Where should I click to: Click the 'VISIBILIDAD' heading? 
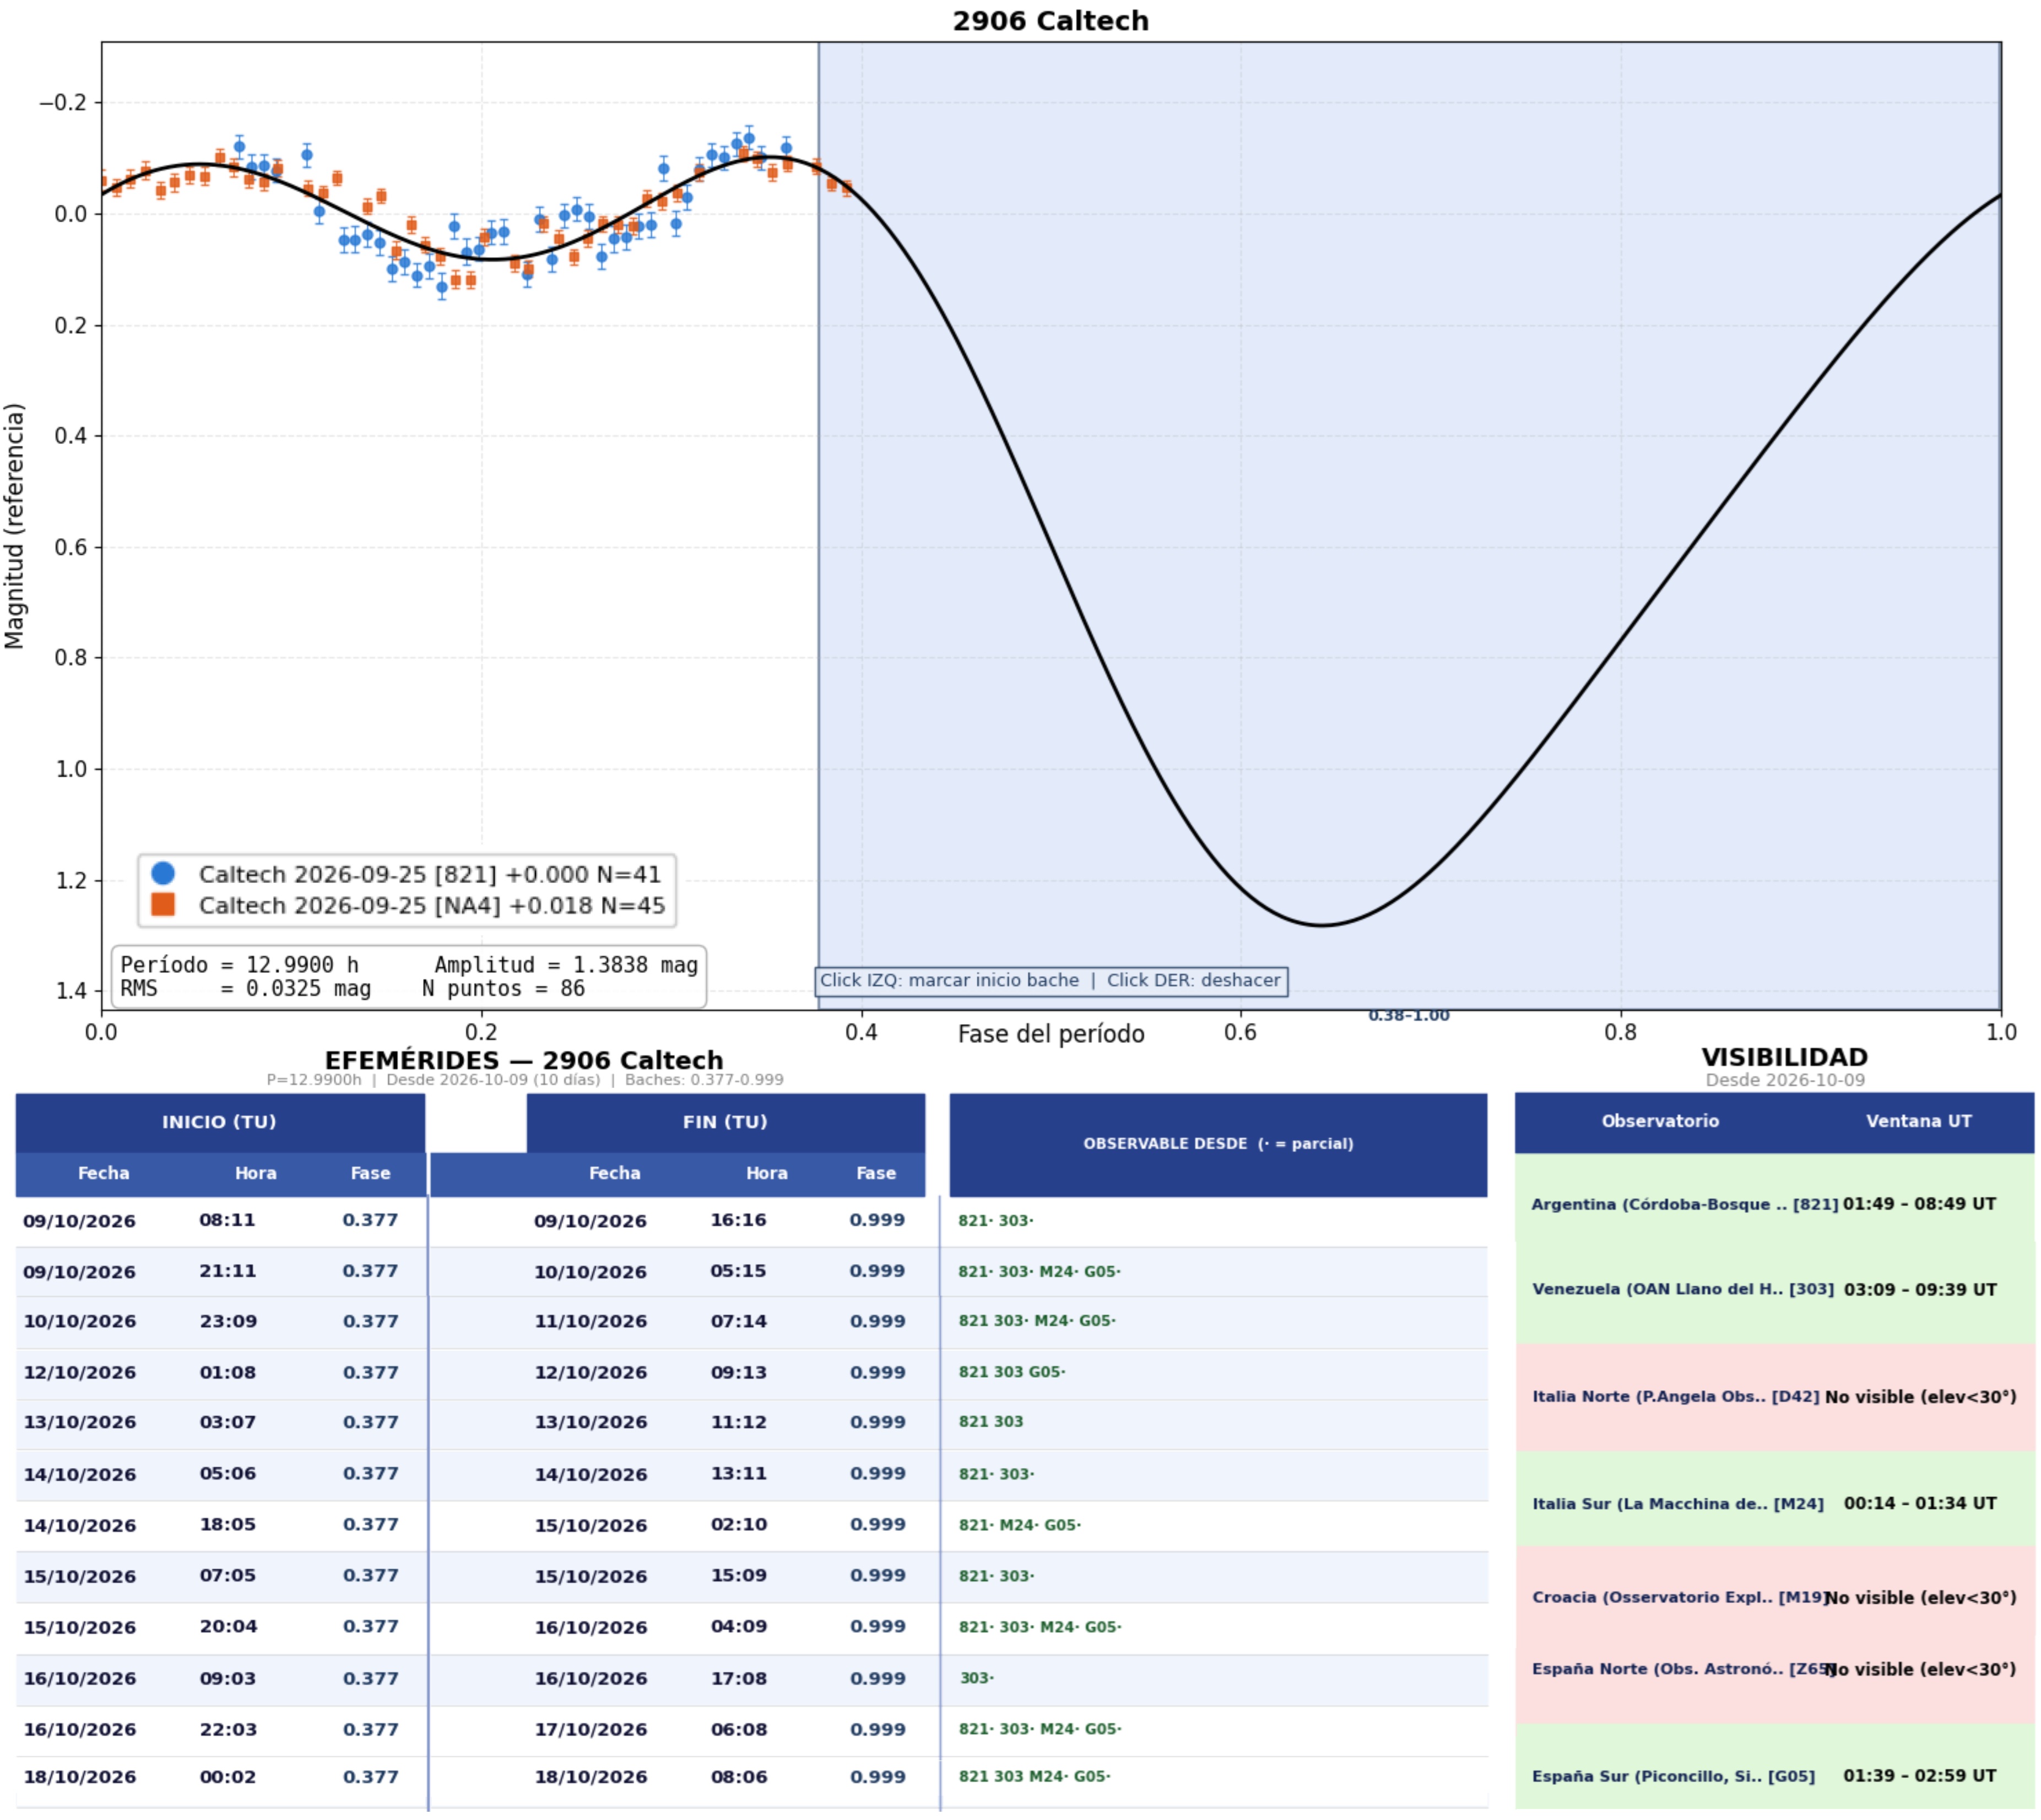[x=1784, y=1057]
